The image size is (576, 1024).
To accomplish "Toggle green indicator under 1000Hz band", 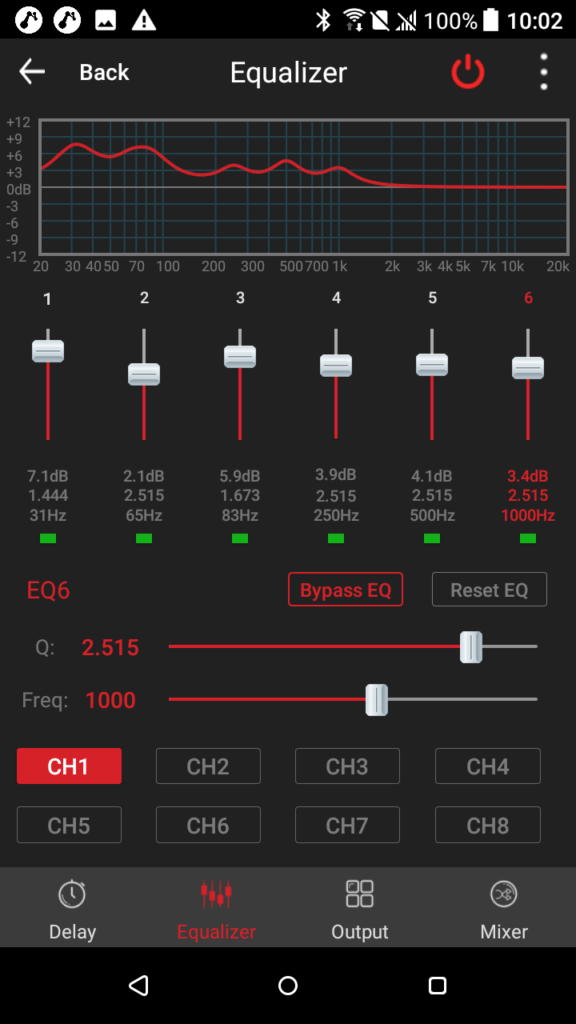I will (x=528, y=538).
